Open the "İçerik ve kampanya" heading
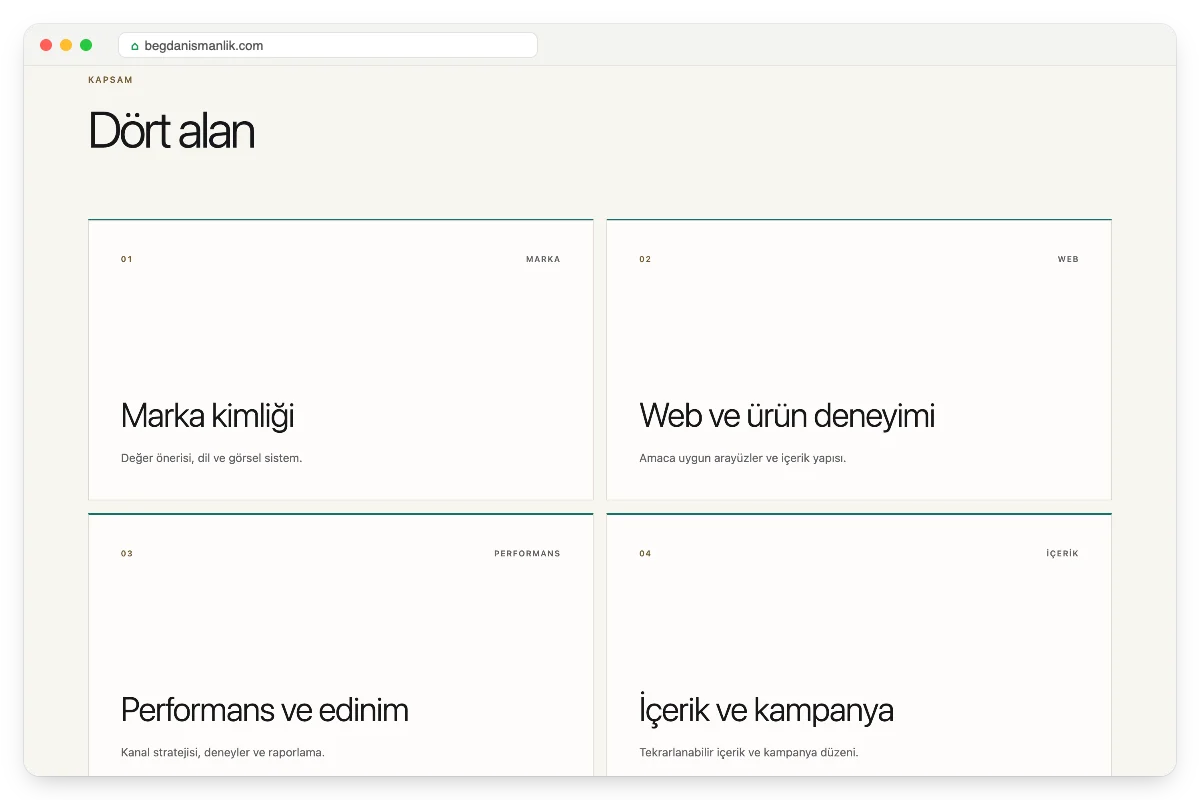Viewport: 1200px width, 800px height. click(766, 710)
